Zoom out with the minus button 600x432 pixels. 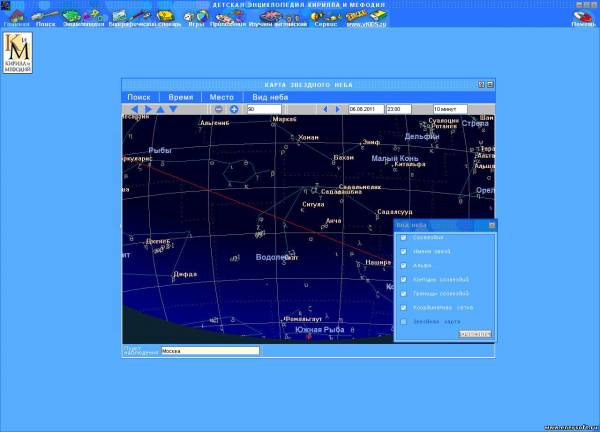coord(218,109)
